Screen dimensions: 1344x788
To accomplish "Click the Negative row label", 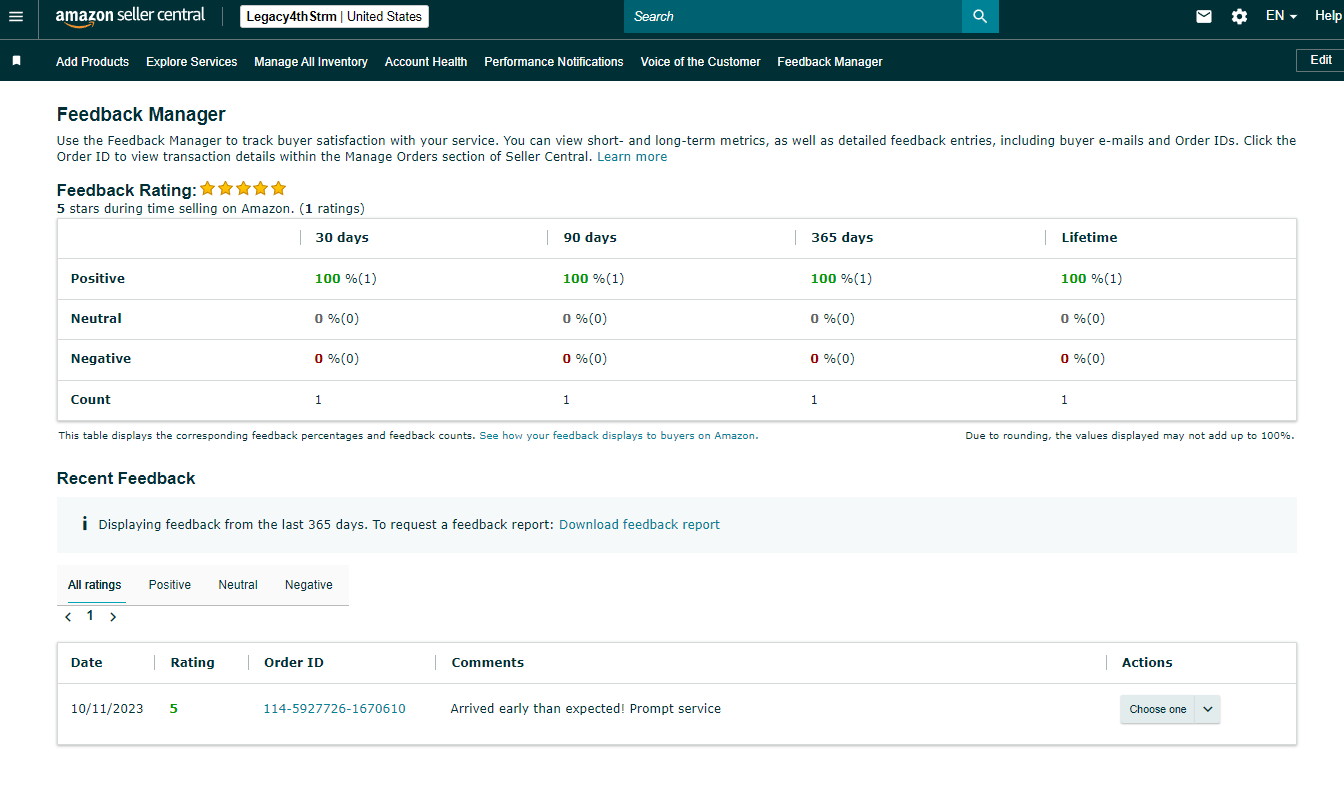I will point(101,359).
